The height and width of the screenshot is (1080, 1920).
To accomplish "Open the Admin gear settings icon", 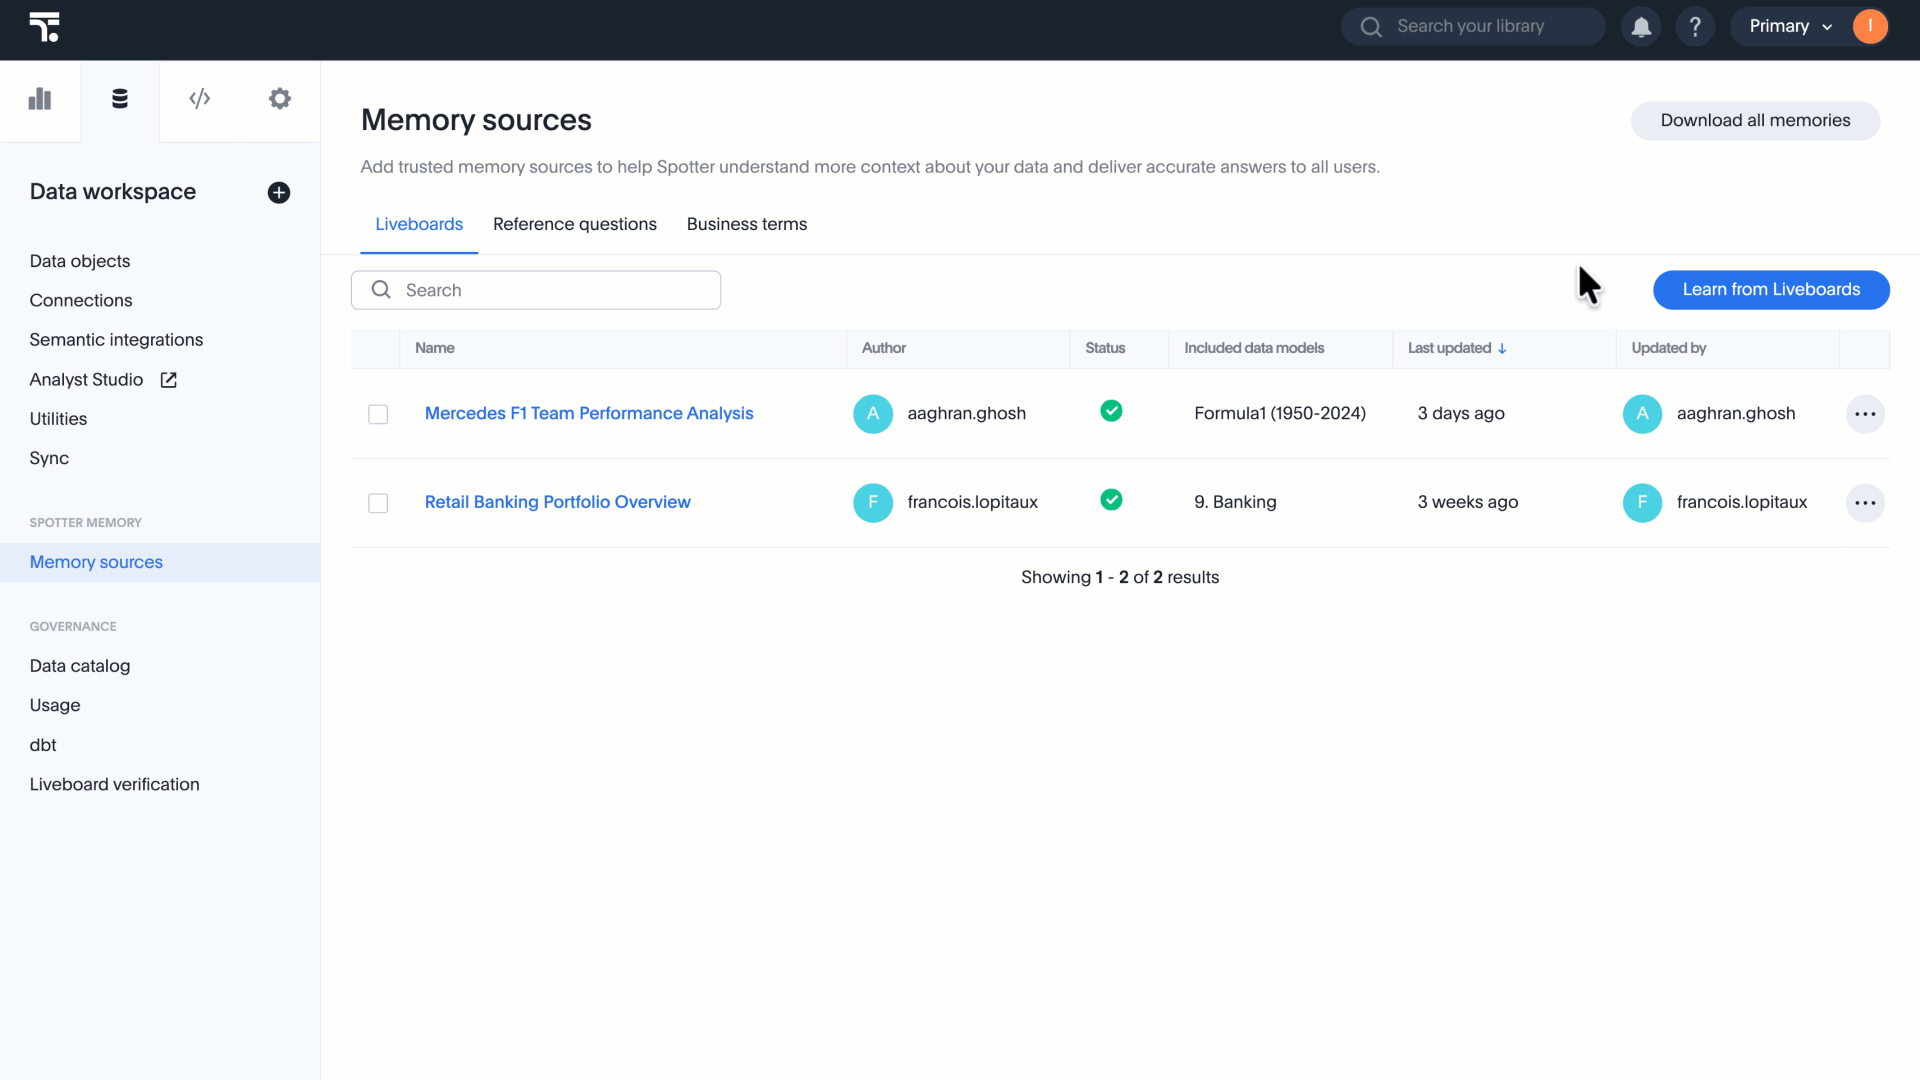I will click(280, 98).
